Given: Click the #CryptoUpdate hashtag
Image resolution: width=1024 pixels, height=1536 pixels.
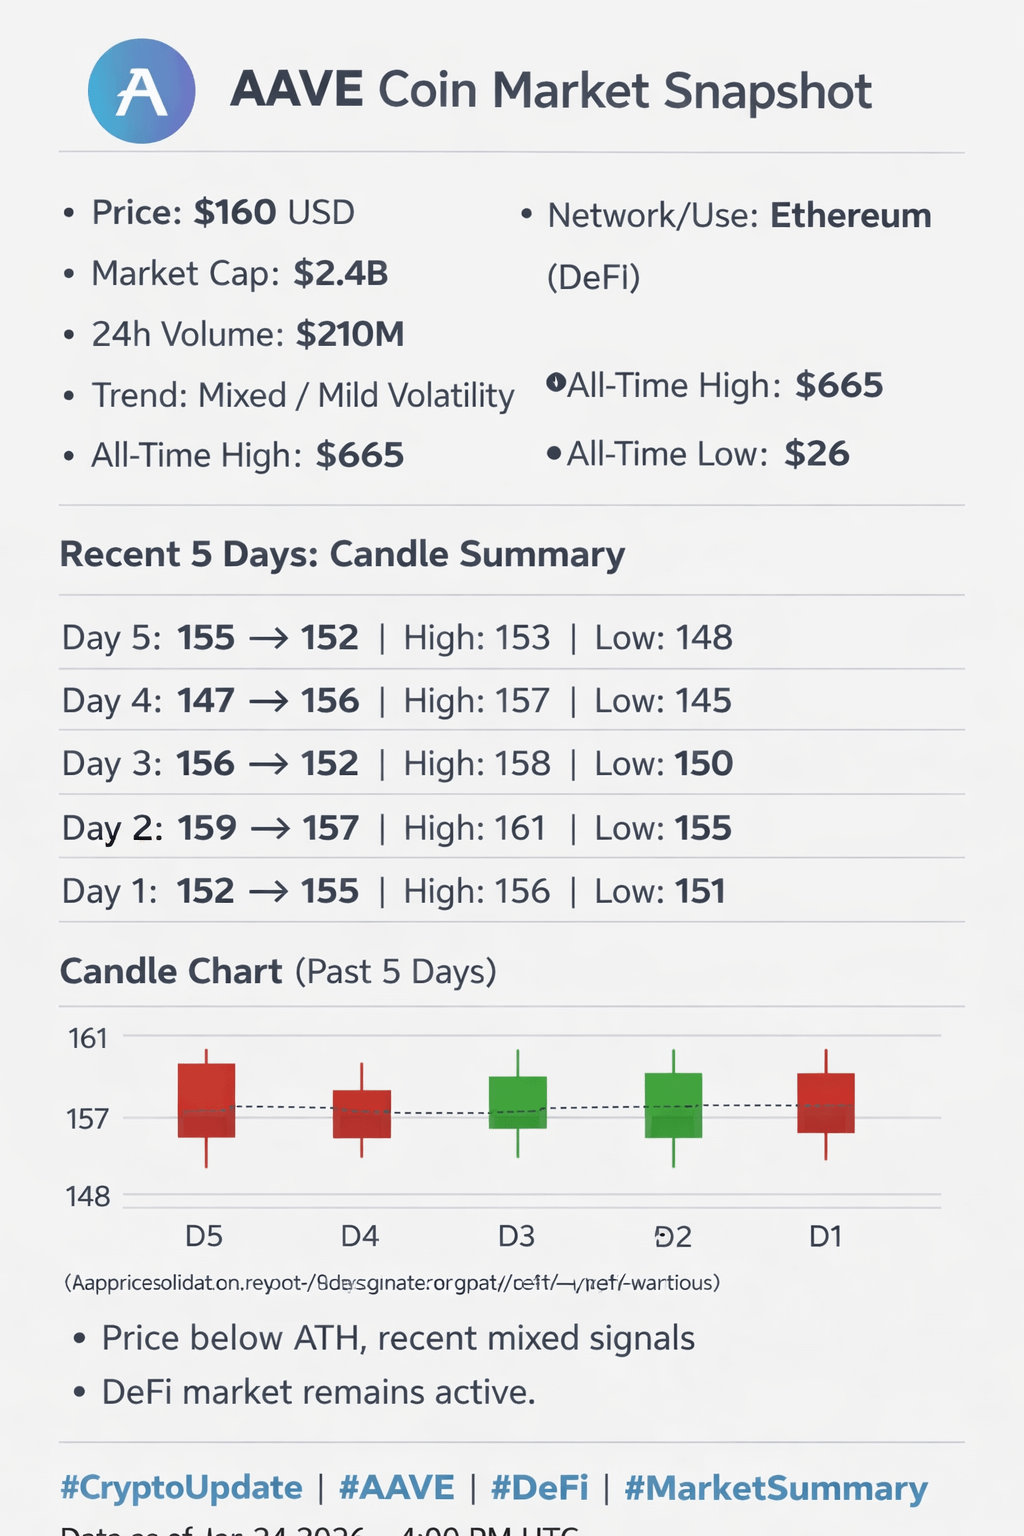Looking at the screenshot, I should tap(181, 1488).
